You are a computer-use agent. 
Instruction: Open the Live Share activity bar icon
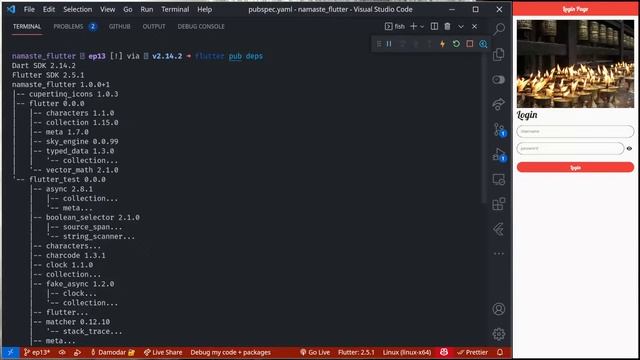click(499, 104)
